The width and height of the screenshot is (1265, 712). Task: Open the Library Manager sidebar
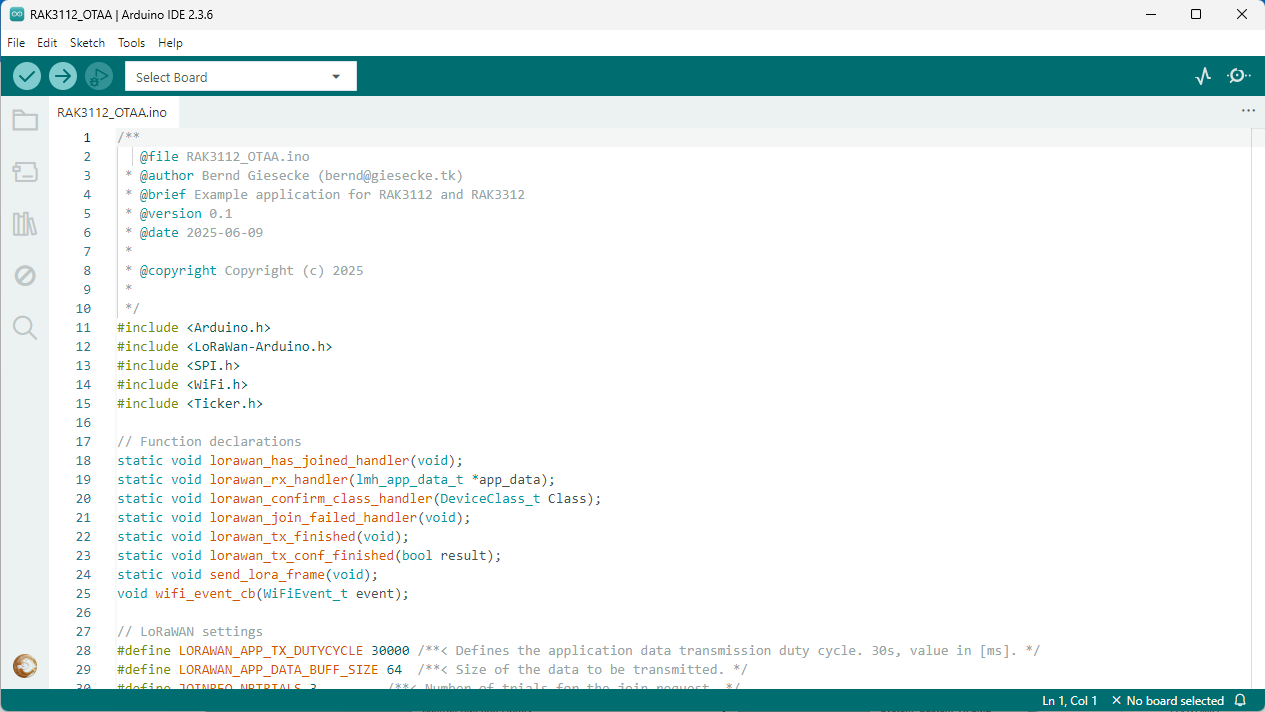(25, 224)
